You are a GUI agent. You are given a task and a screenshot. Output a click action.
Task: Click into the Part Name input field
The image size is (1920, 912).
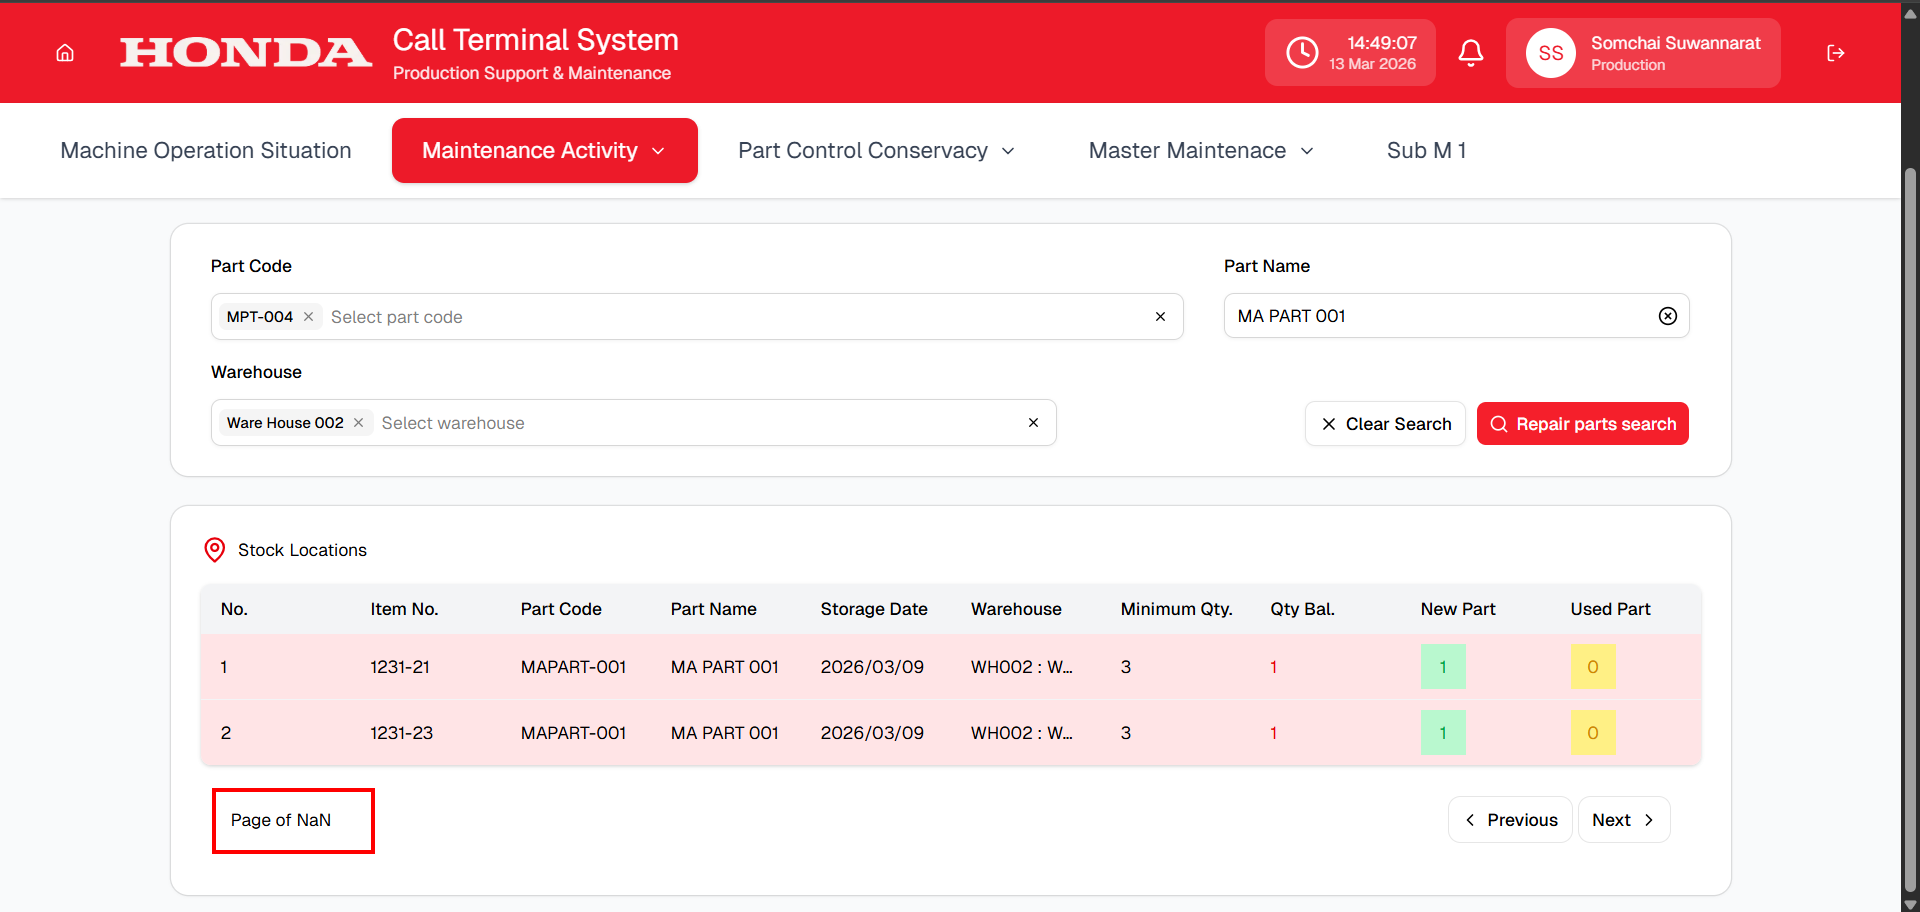click(x=1440, y=316)
